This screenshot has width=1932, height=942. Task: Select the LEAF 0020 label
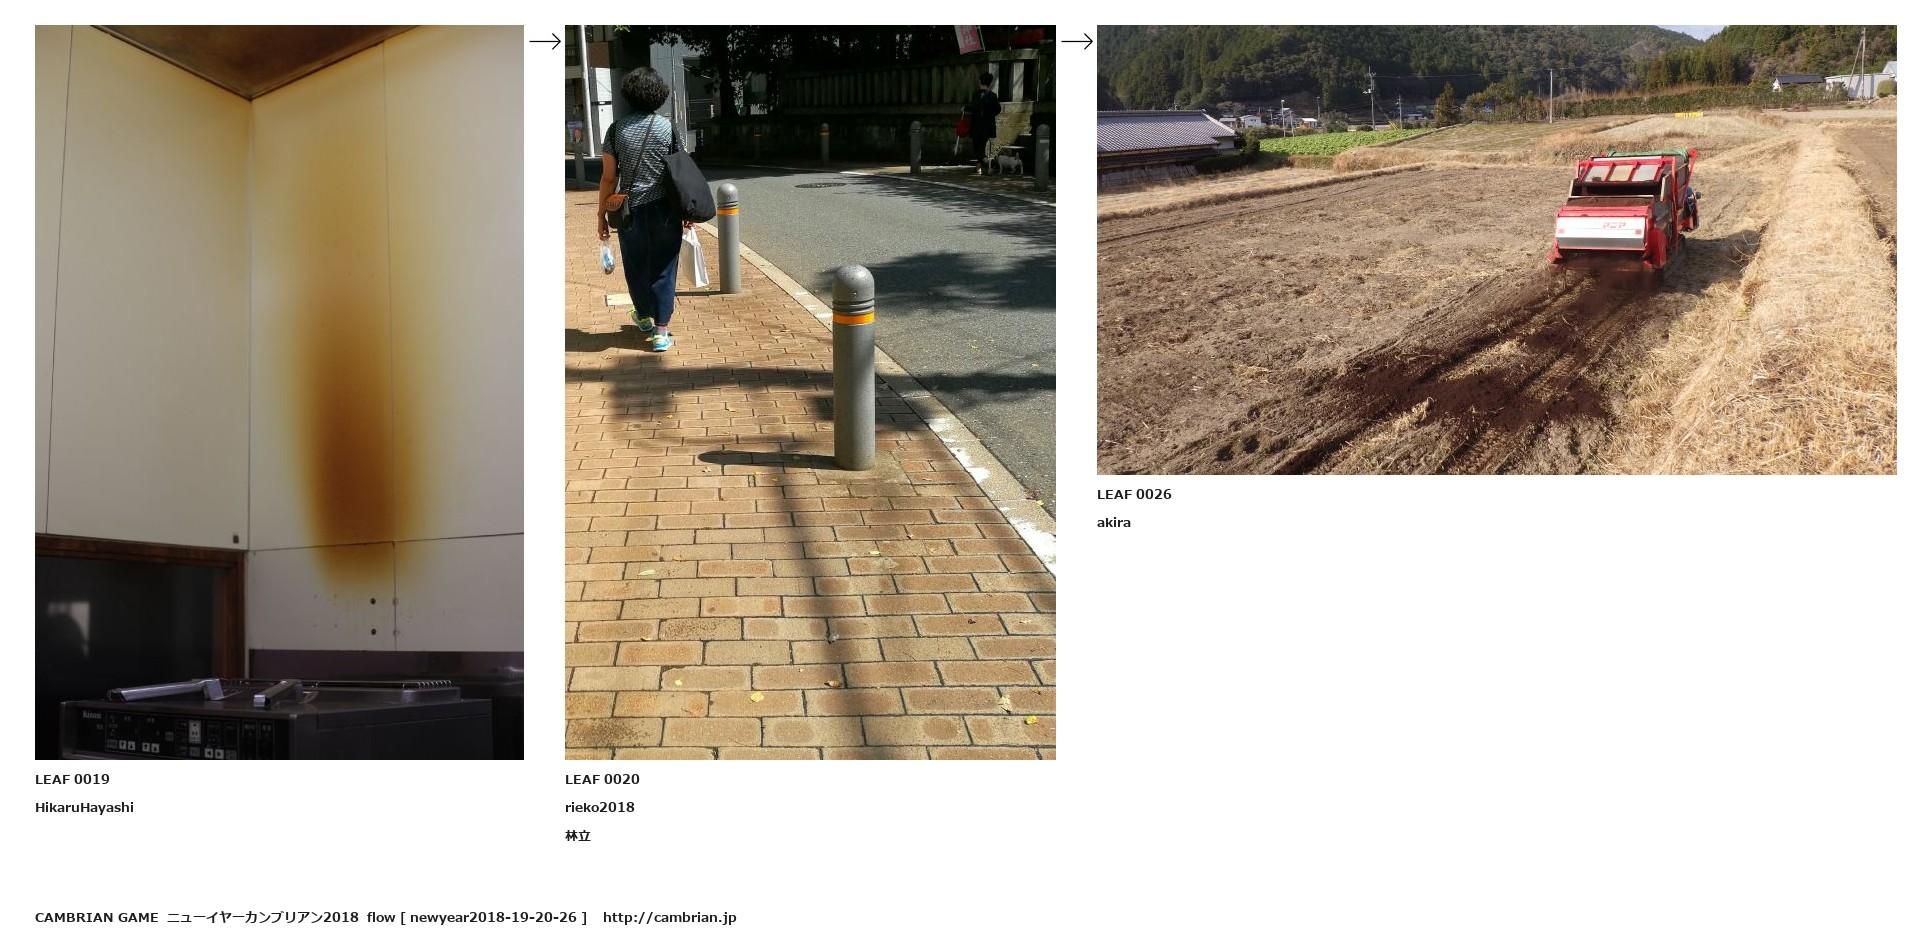(602, 779)
